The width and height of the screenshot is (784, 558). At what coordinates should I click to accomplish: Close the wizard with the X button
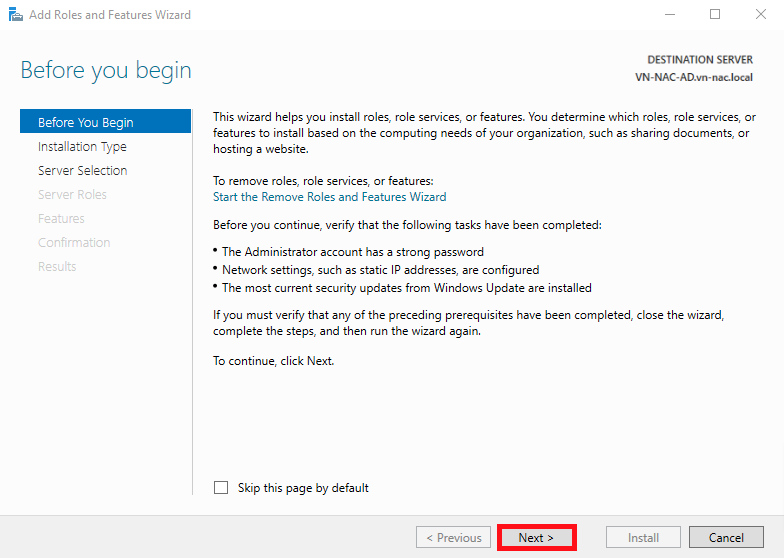pos(761,15)
